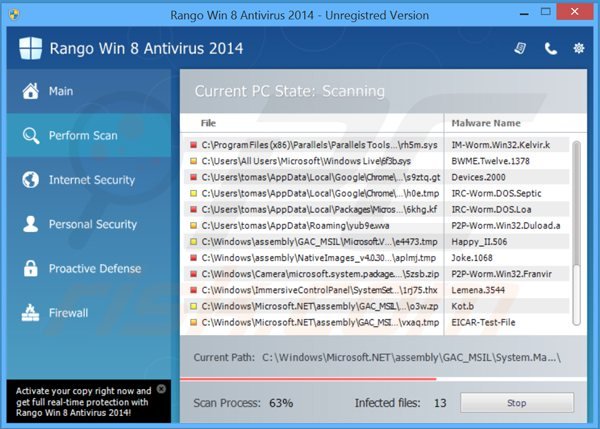Image resolution: width=600 pixels, height=429 pixels.
Task: Open the Firewall section
Action: [x=89, y=313]
